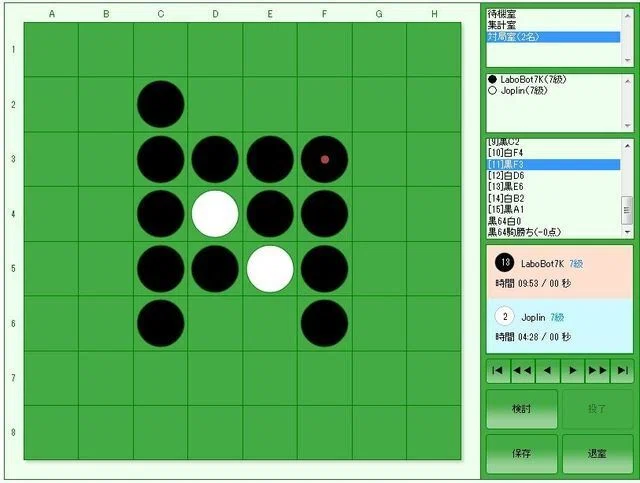640x483 pixels.
Task: Click Joplin's 7級 rank link
Action: point(557,317)
